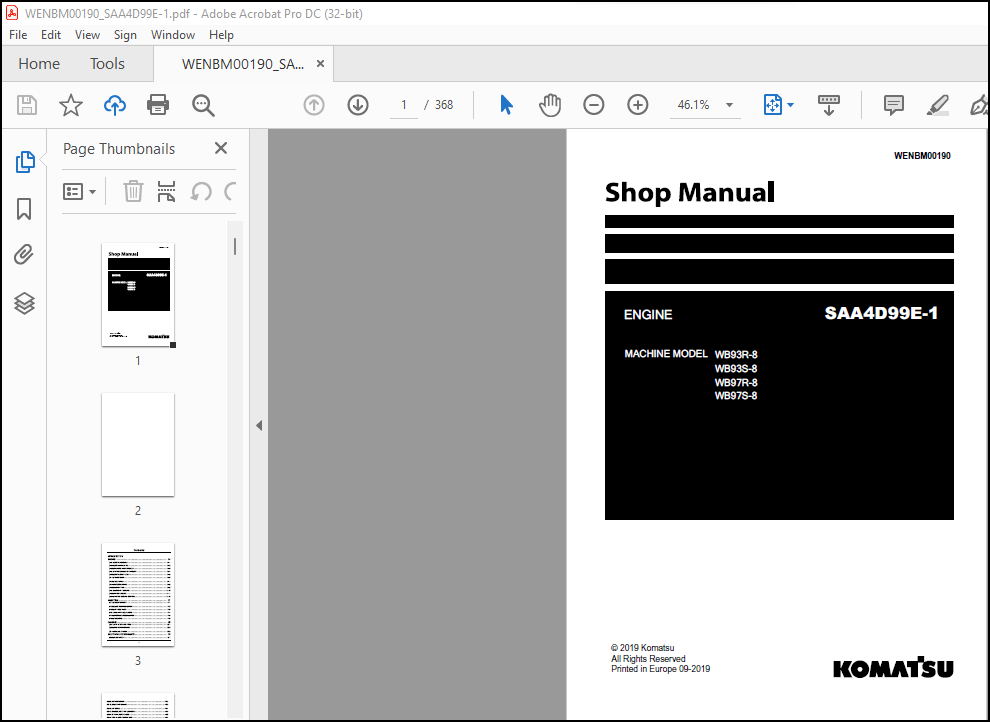
Task: Select blank page 2 thumbnail
Action: 138,444
